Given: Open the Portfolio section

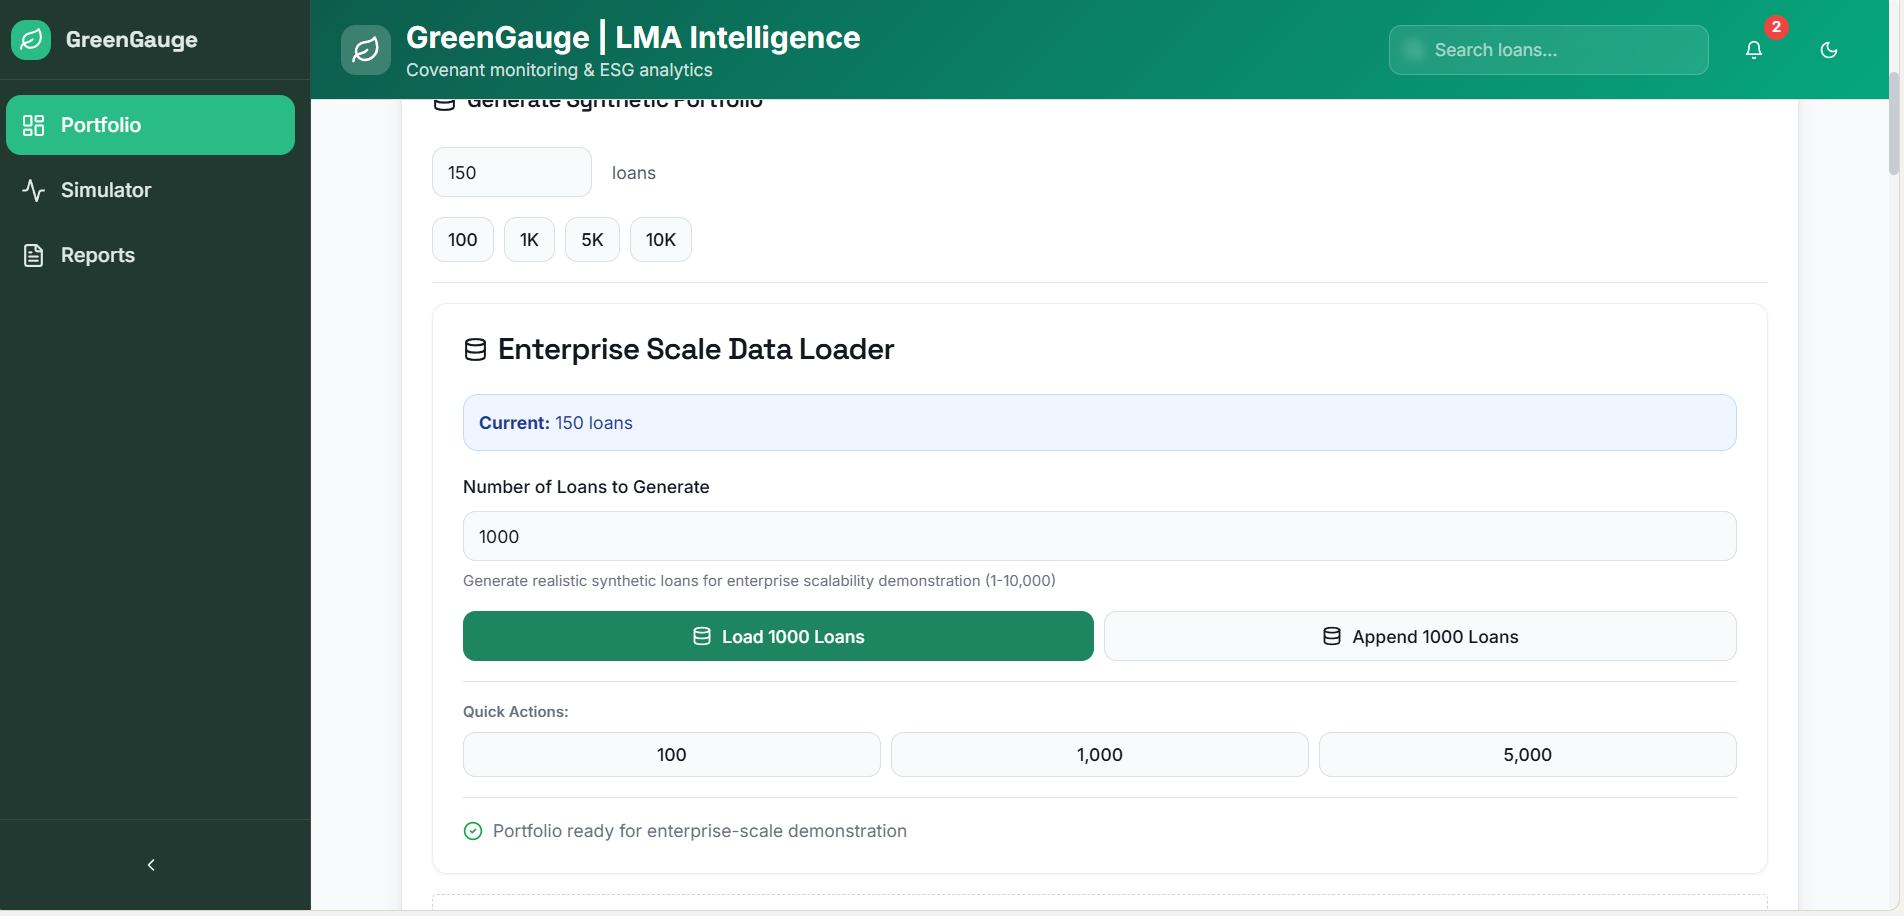Looking at the screenshot, I should (x=150, y=125).
